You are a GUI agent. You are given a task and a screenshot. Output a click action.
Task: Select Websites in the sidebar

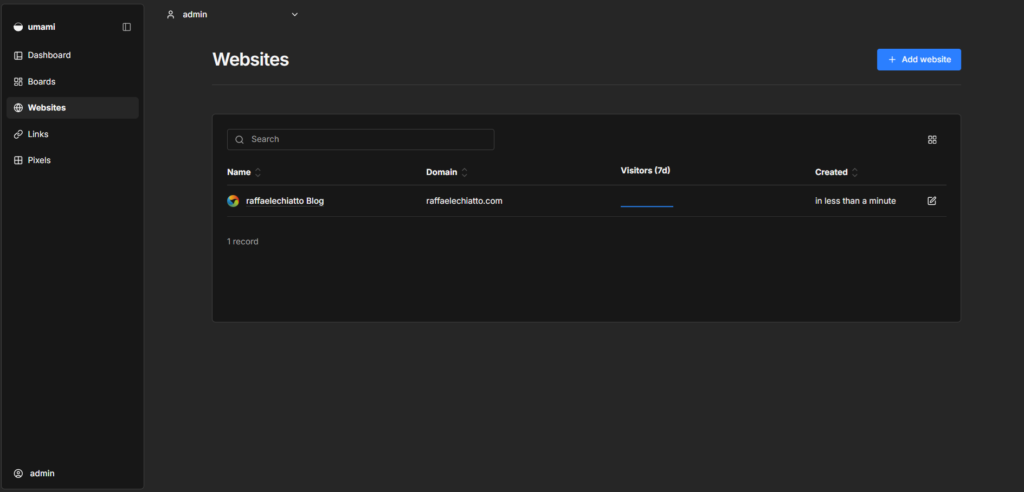(72, 108)
